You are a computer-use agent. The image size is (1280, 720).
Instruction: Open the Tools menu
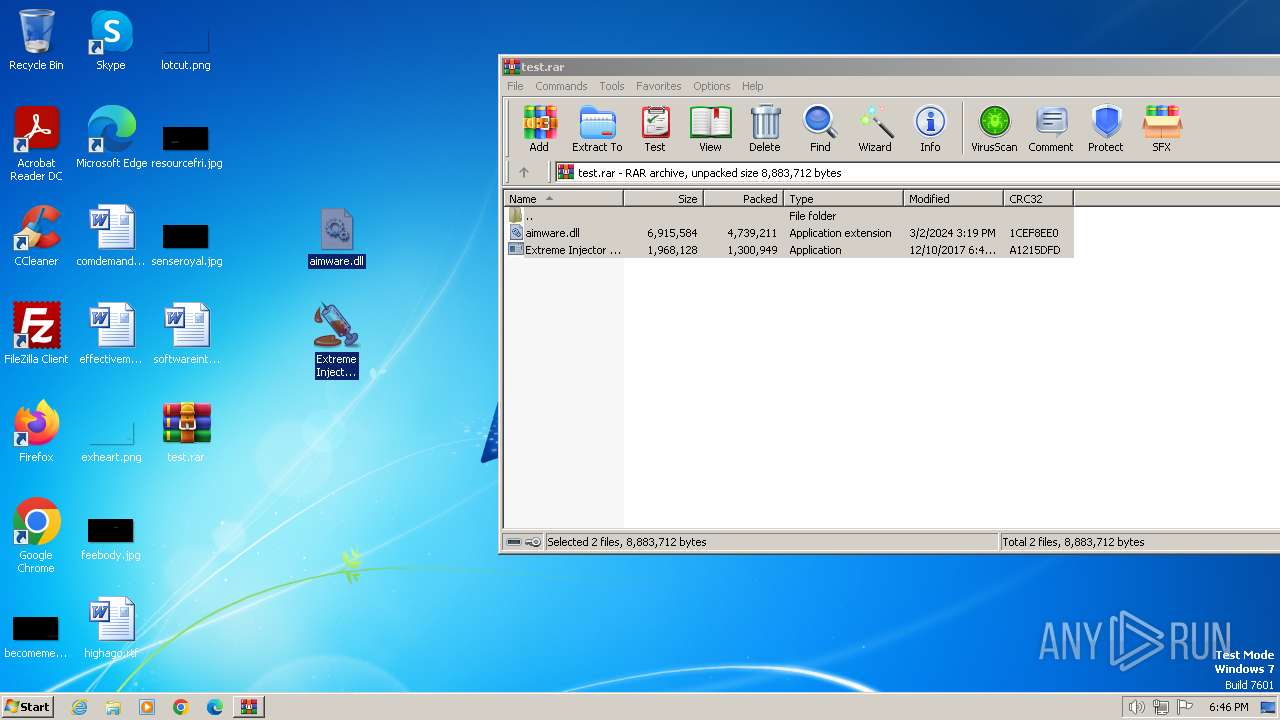tap(612, 86)
